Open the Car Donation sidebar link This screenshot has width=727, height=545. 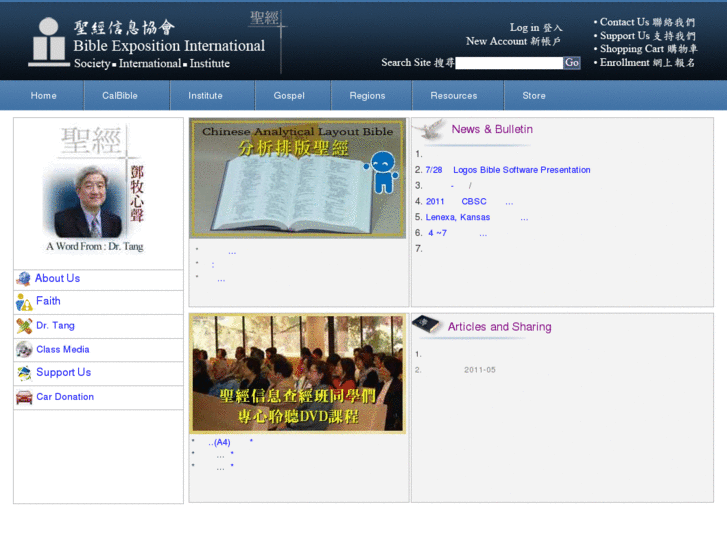[65, 397]
